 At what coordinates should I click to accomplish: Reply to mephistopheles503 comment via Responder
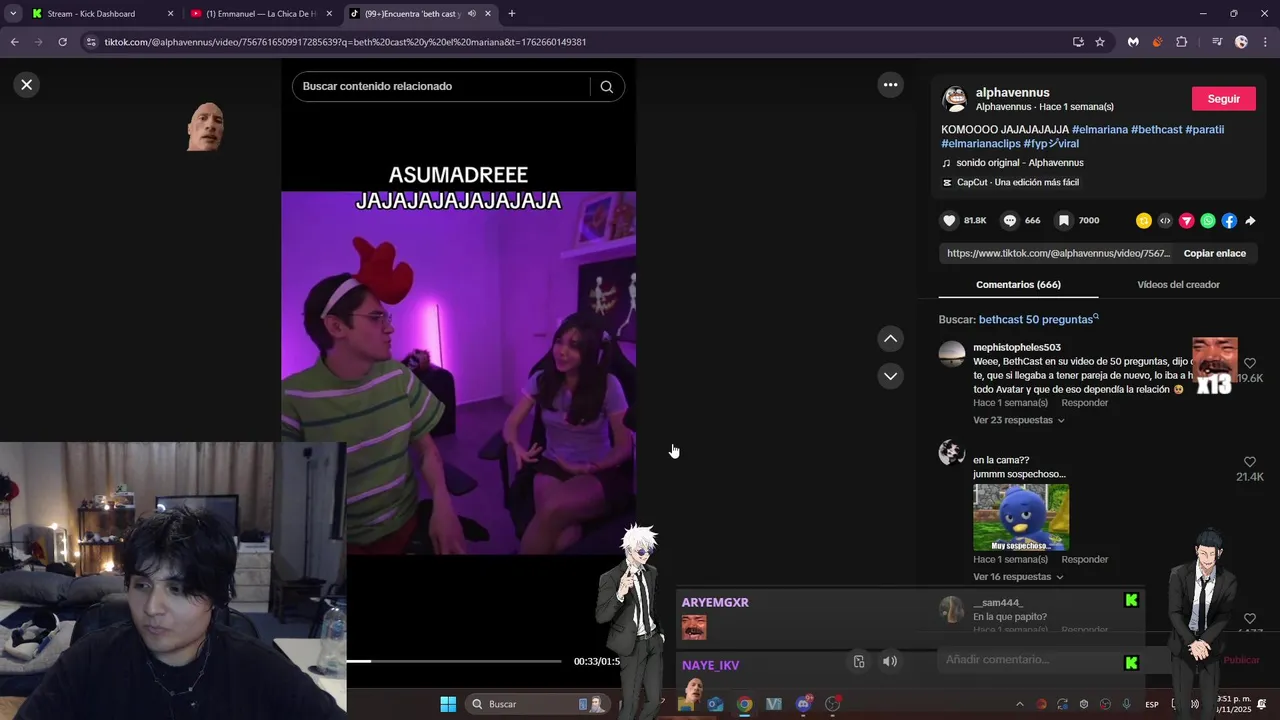1084,403
